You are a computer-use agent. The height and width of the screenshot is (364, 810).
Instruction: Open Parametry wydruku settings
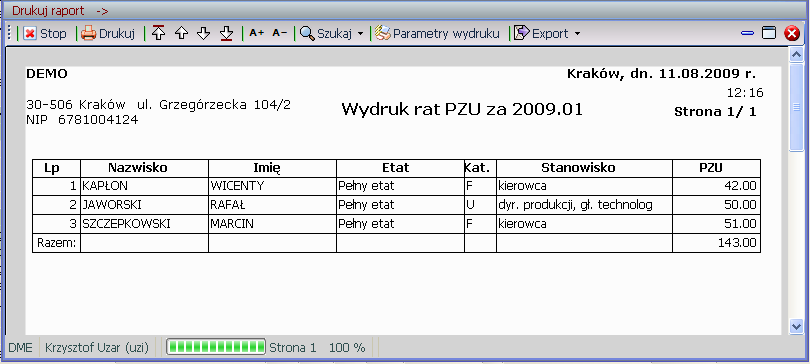[438, 34]
